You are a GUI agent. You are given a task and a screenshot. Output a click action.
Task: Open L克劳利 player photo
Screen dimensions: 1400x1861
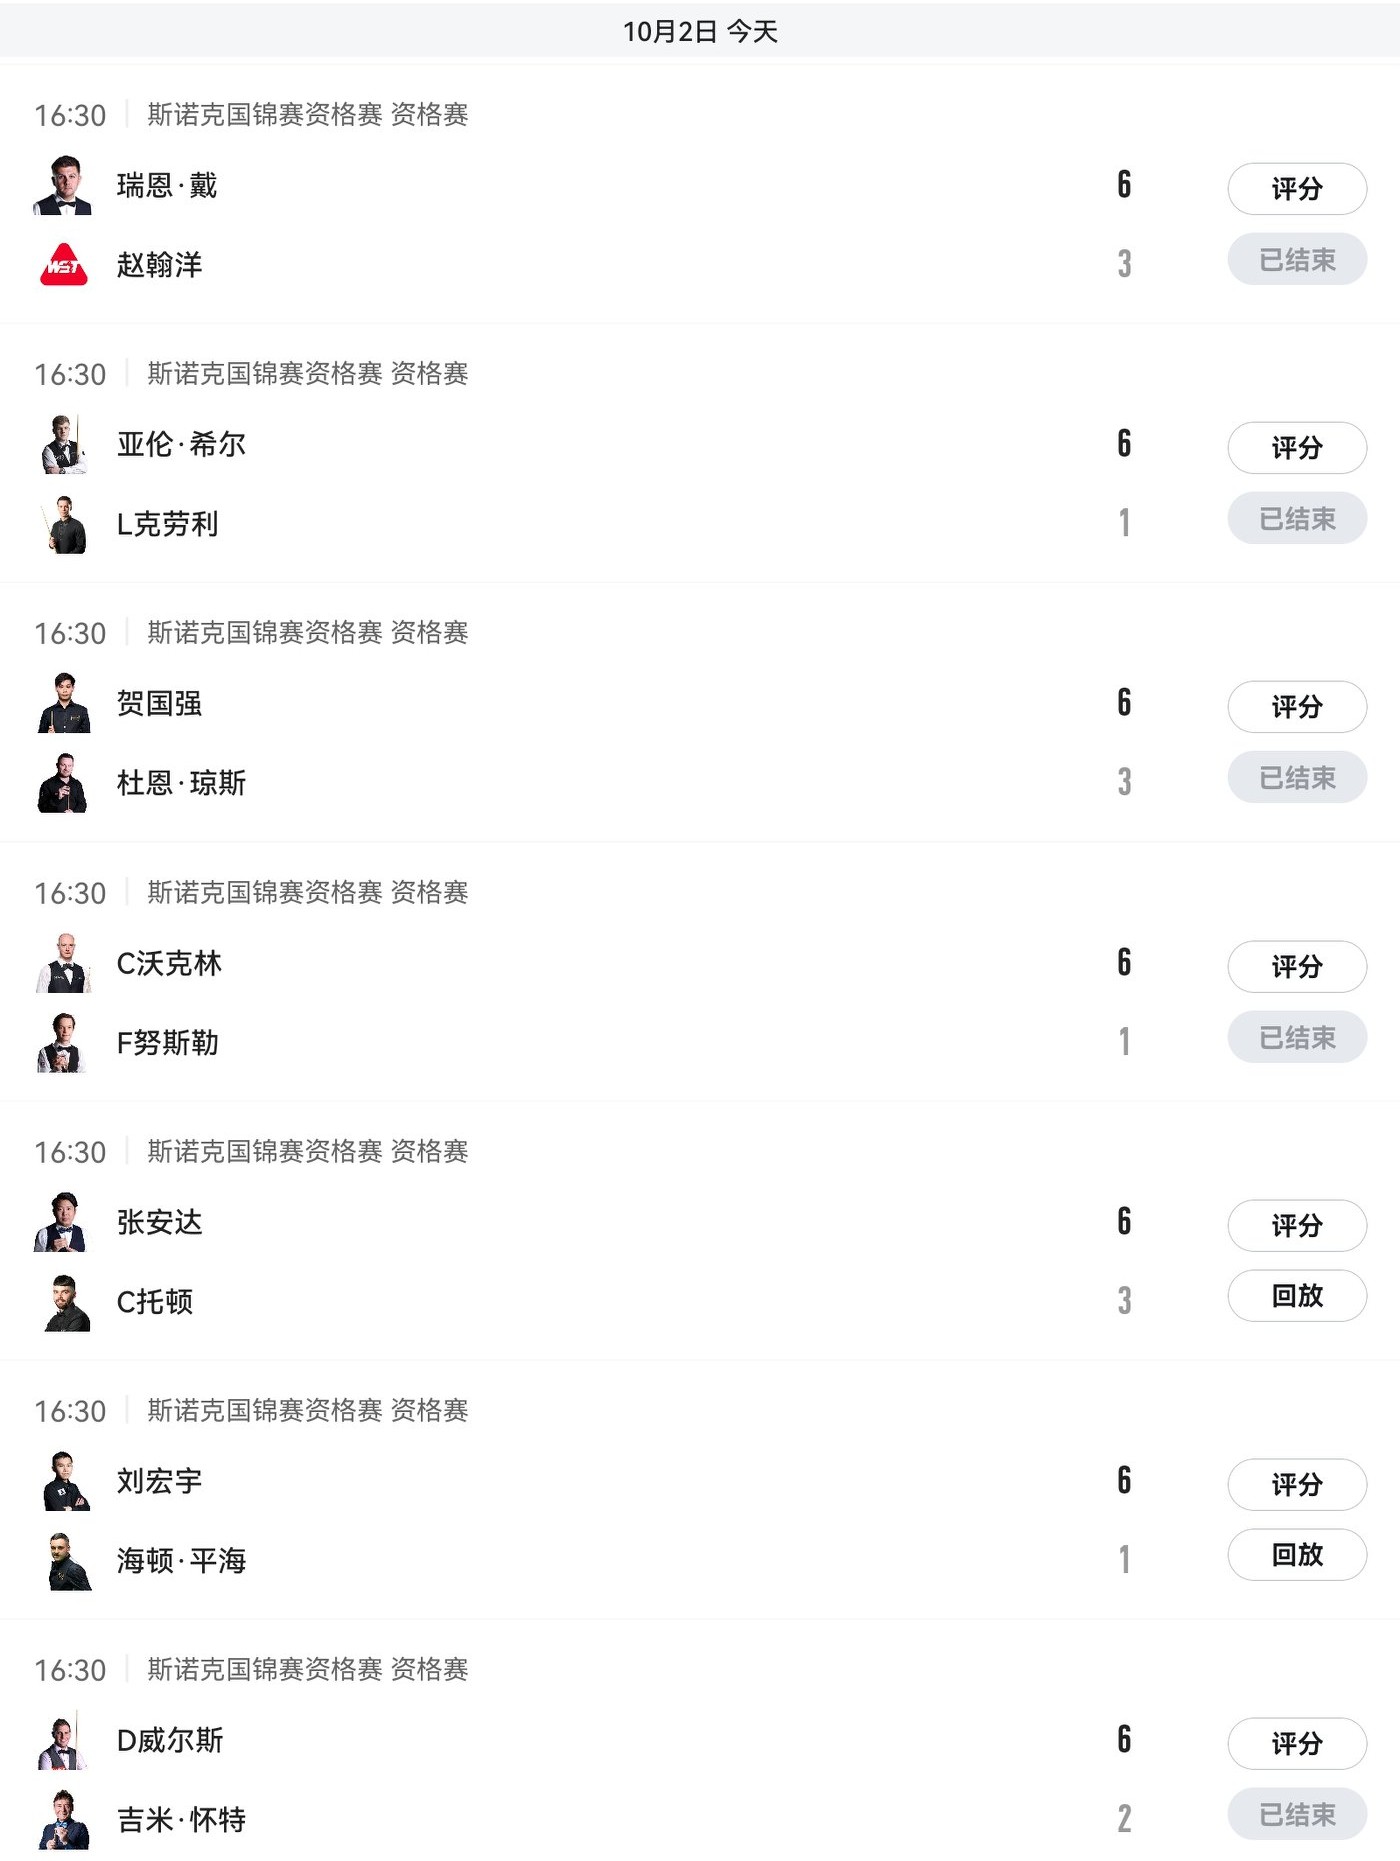(x=64, y=524)
